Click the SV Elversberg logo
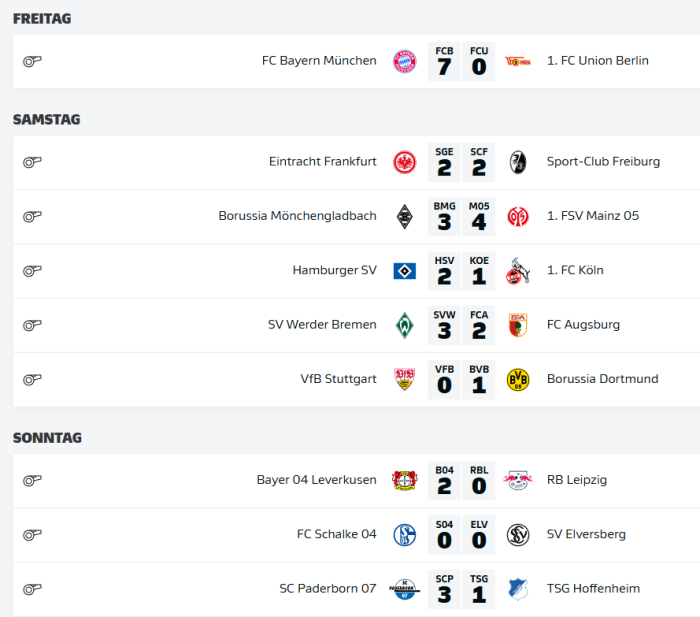The image size is (700, 617). click(518, 535)
